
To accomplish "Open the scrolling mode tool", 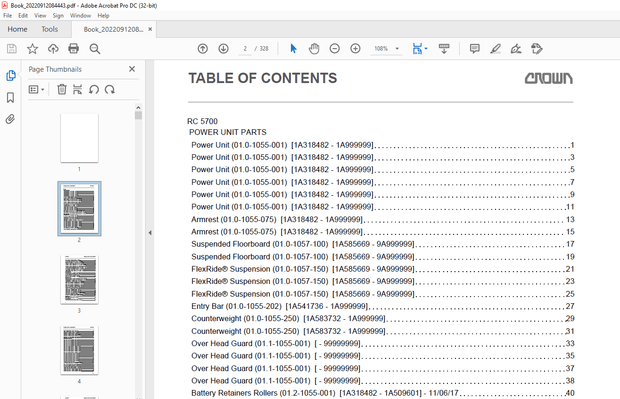I will click(444, 49).
